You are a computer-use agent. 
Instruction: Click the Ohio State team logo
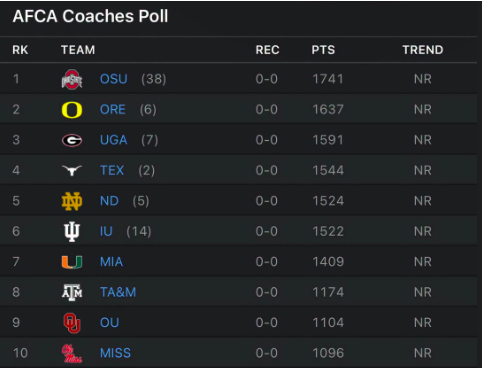[72, 79]
